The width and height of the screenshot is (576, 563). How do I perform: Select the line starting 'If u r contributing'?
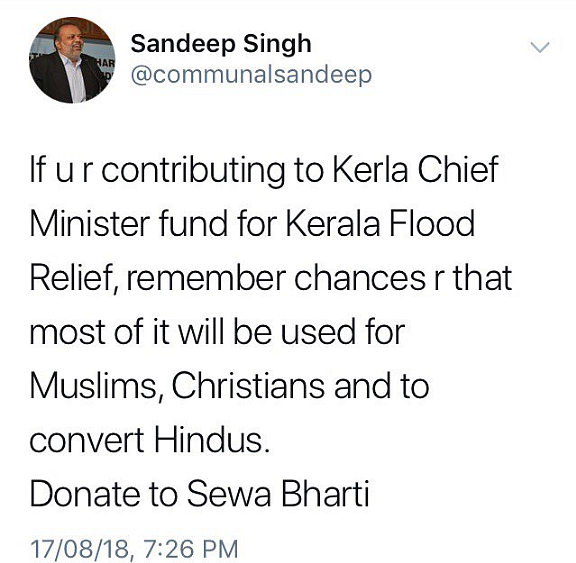[x=264, y=170]
